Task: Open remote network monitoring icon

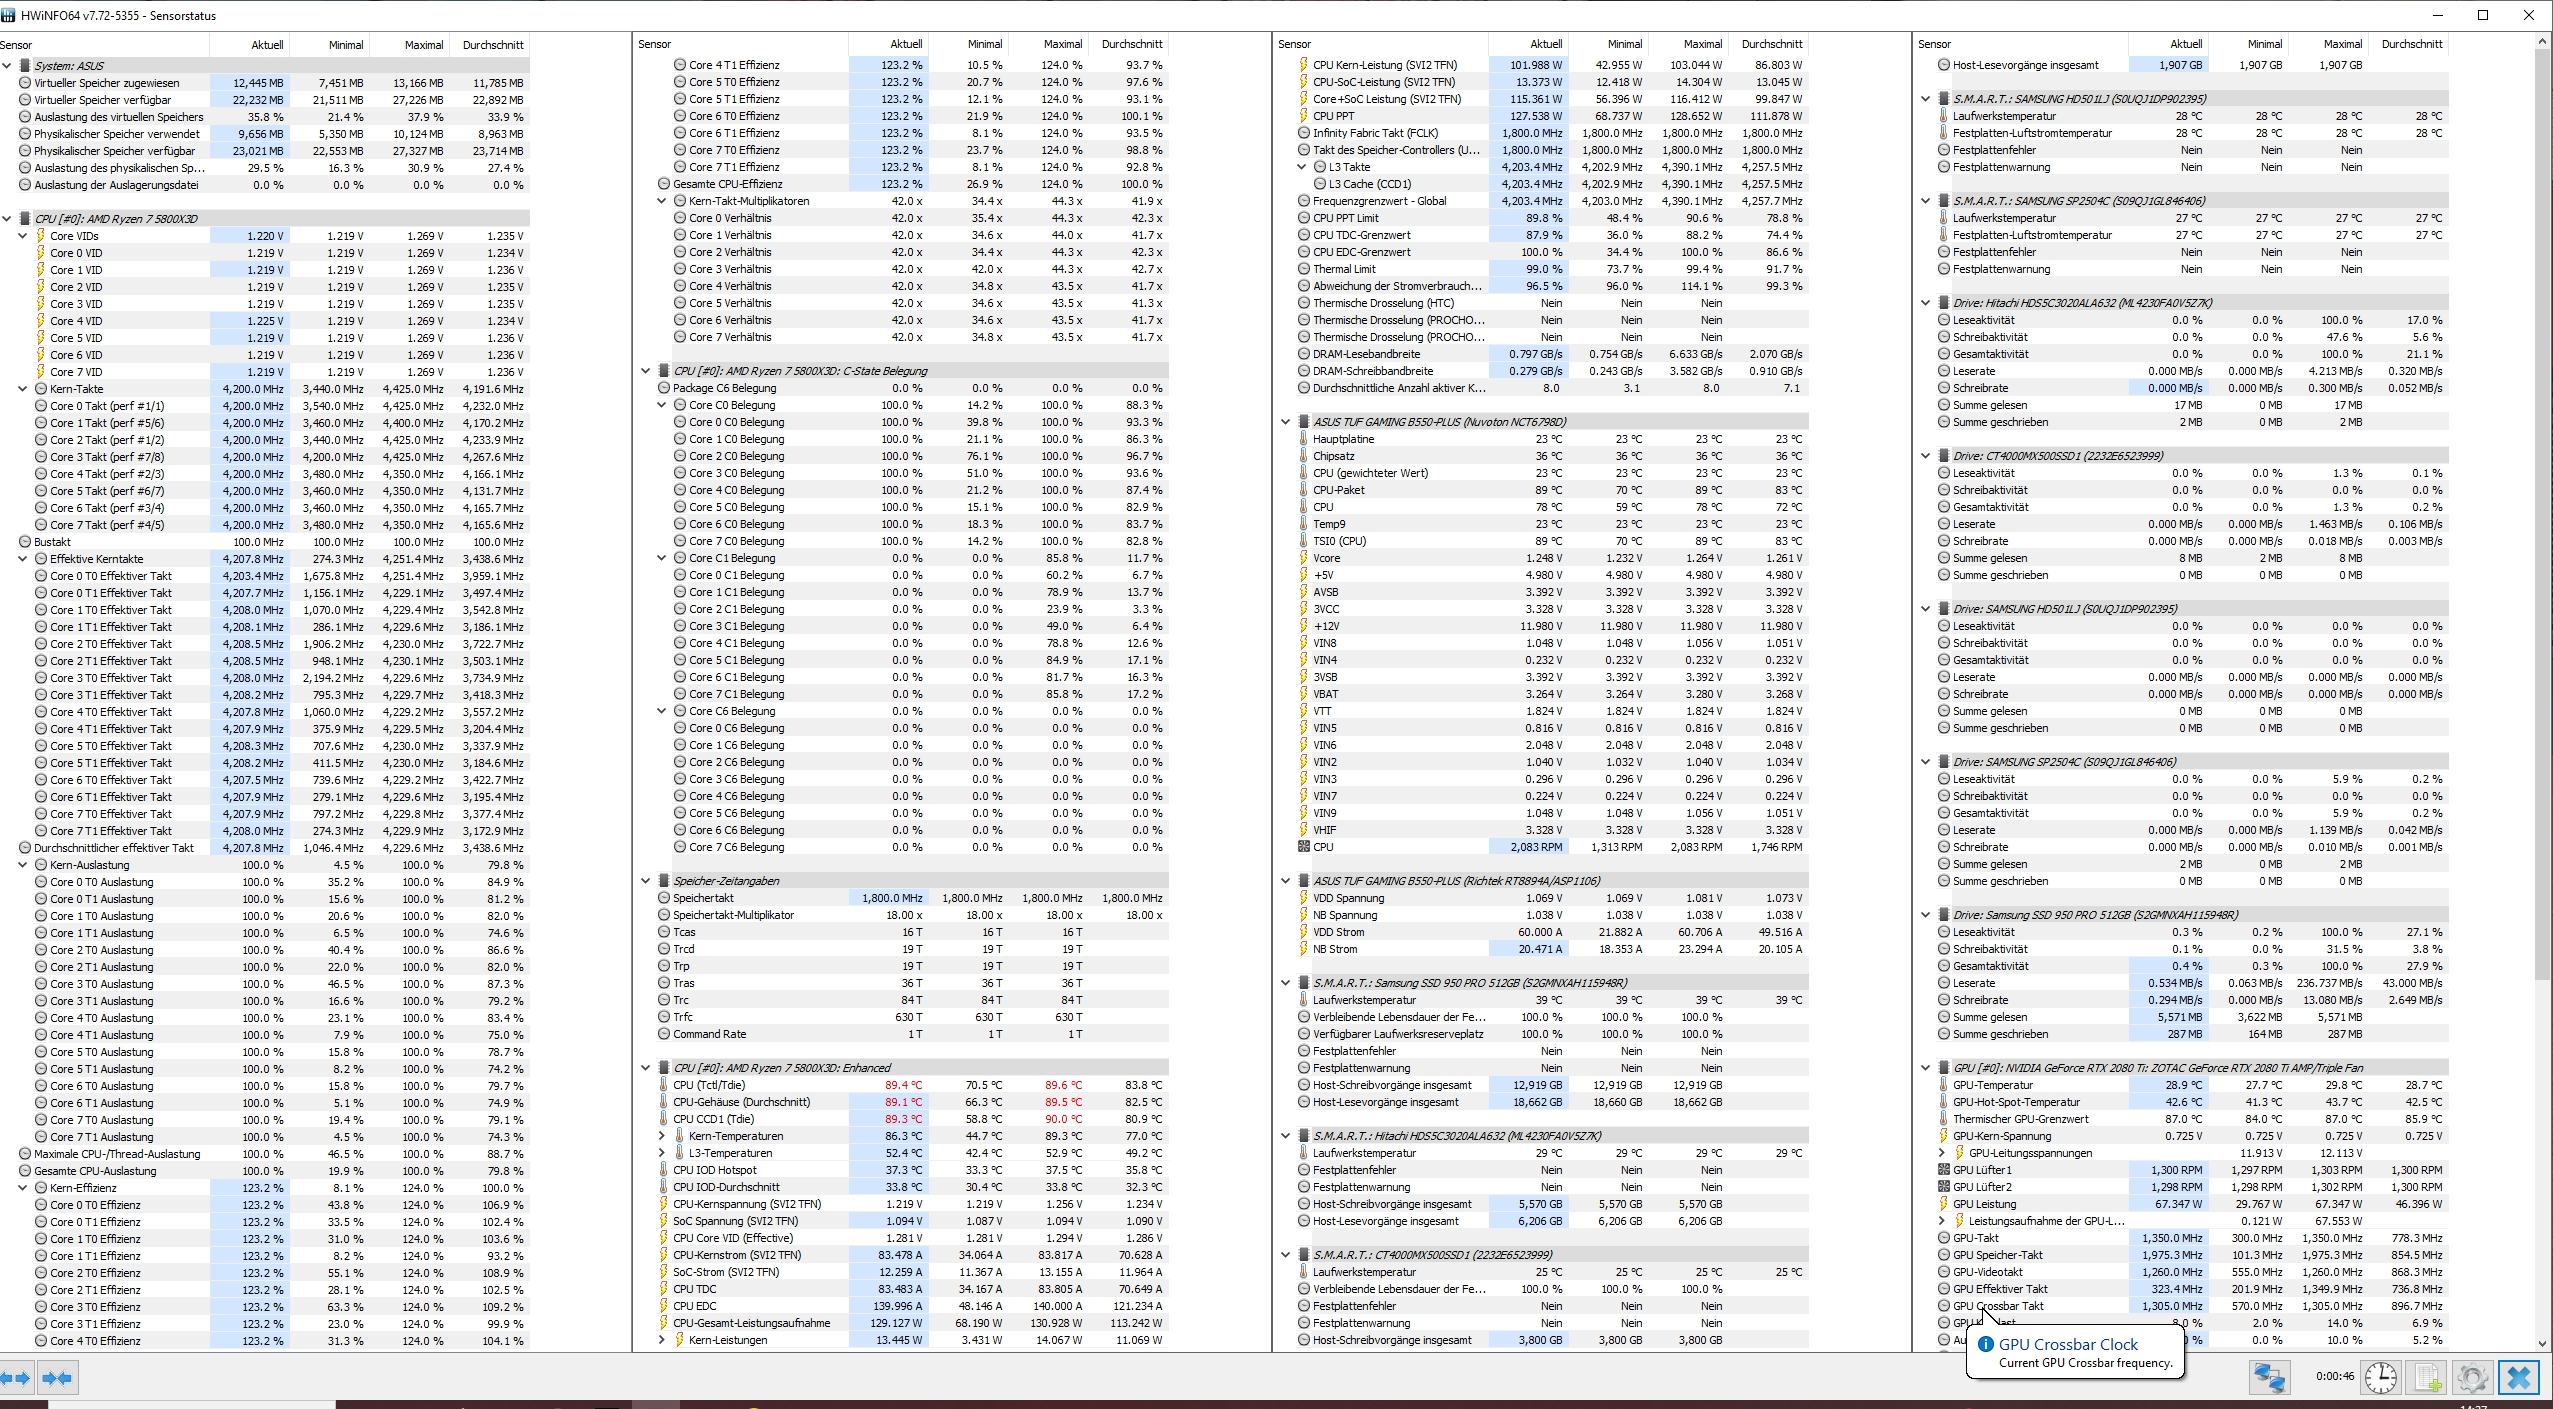Action: (2268, 1378)
